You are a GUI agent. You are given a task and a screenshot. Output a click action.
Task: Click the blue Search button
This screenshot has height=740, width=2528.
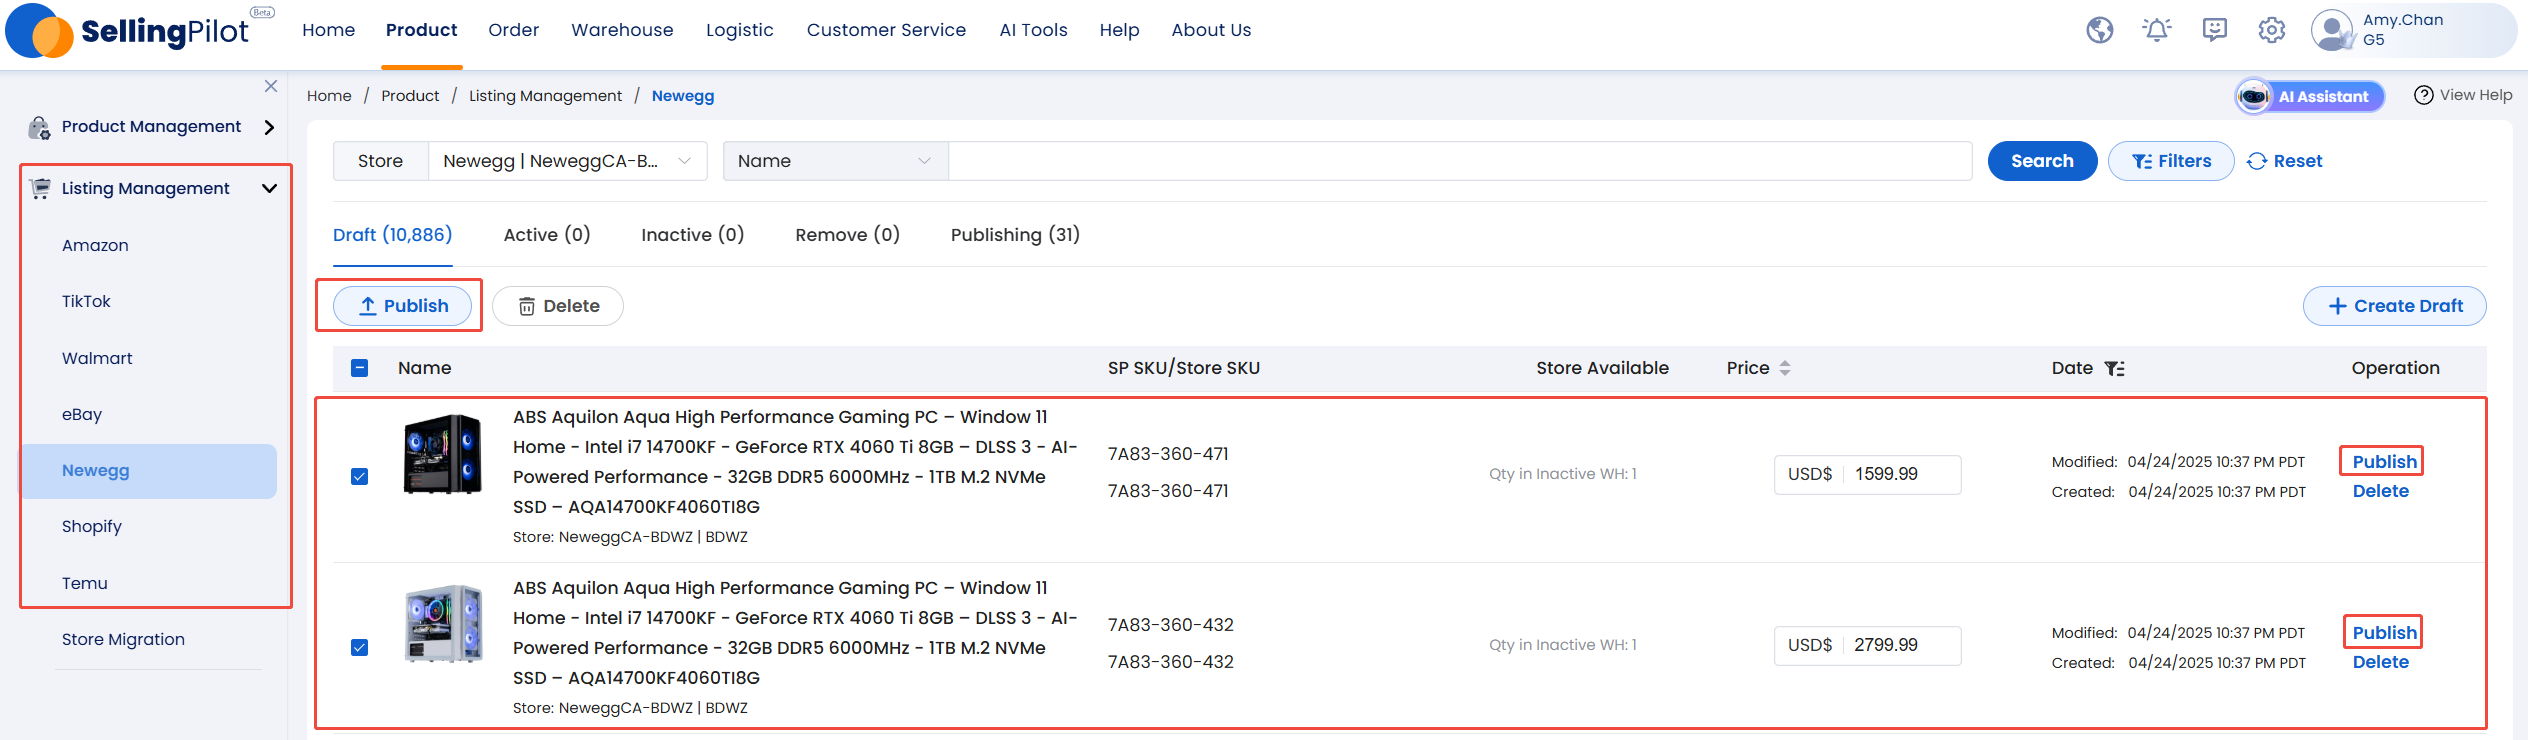coord(2043,161)
